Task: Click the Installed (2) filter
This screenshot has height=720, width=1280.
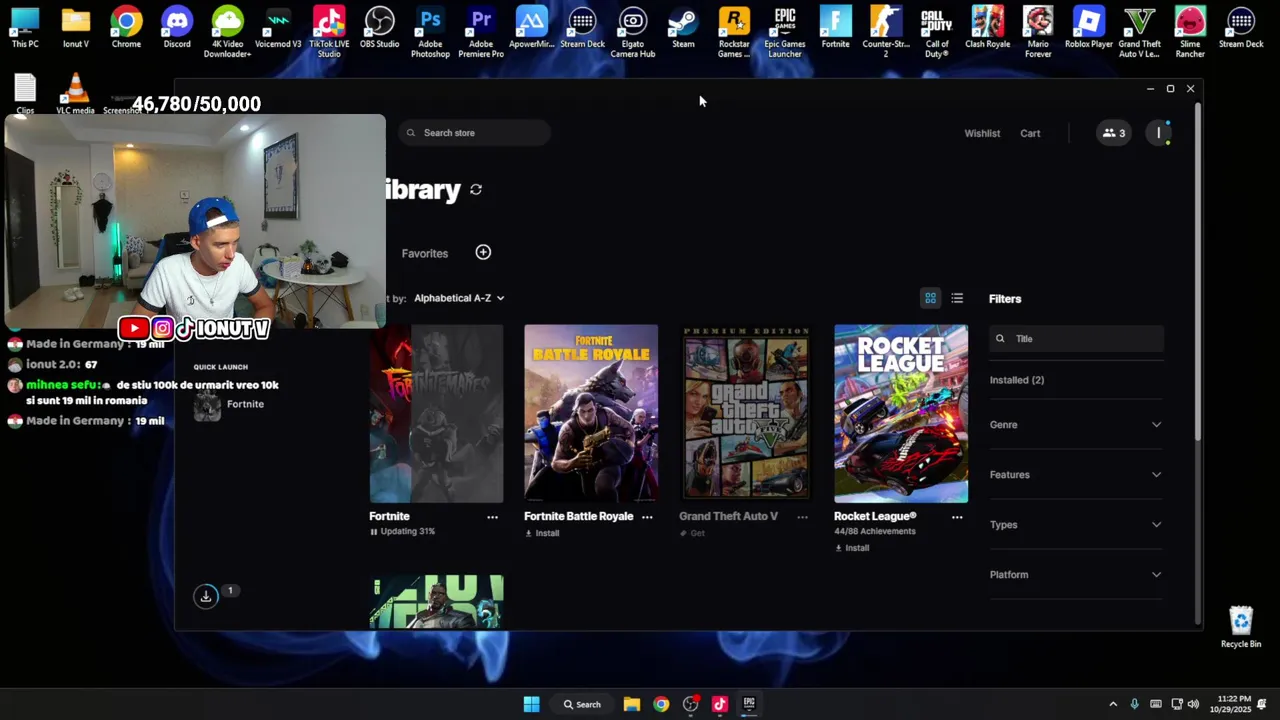Action: click(x=1017, y=380)
